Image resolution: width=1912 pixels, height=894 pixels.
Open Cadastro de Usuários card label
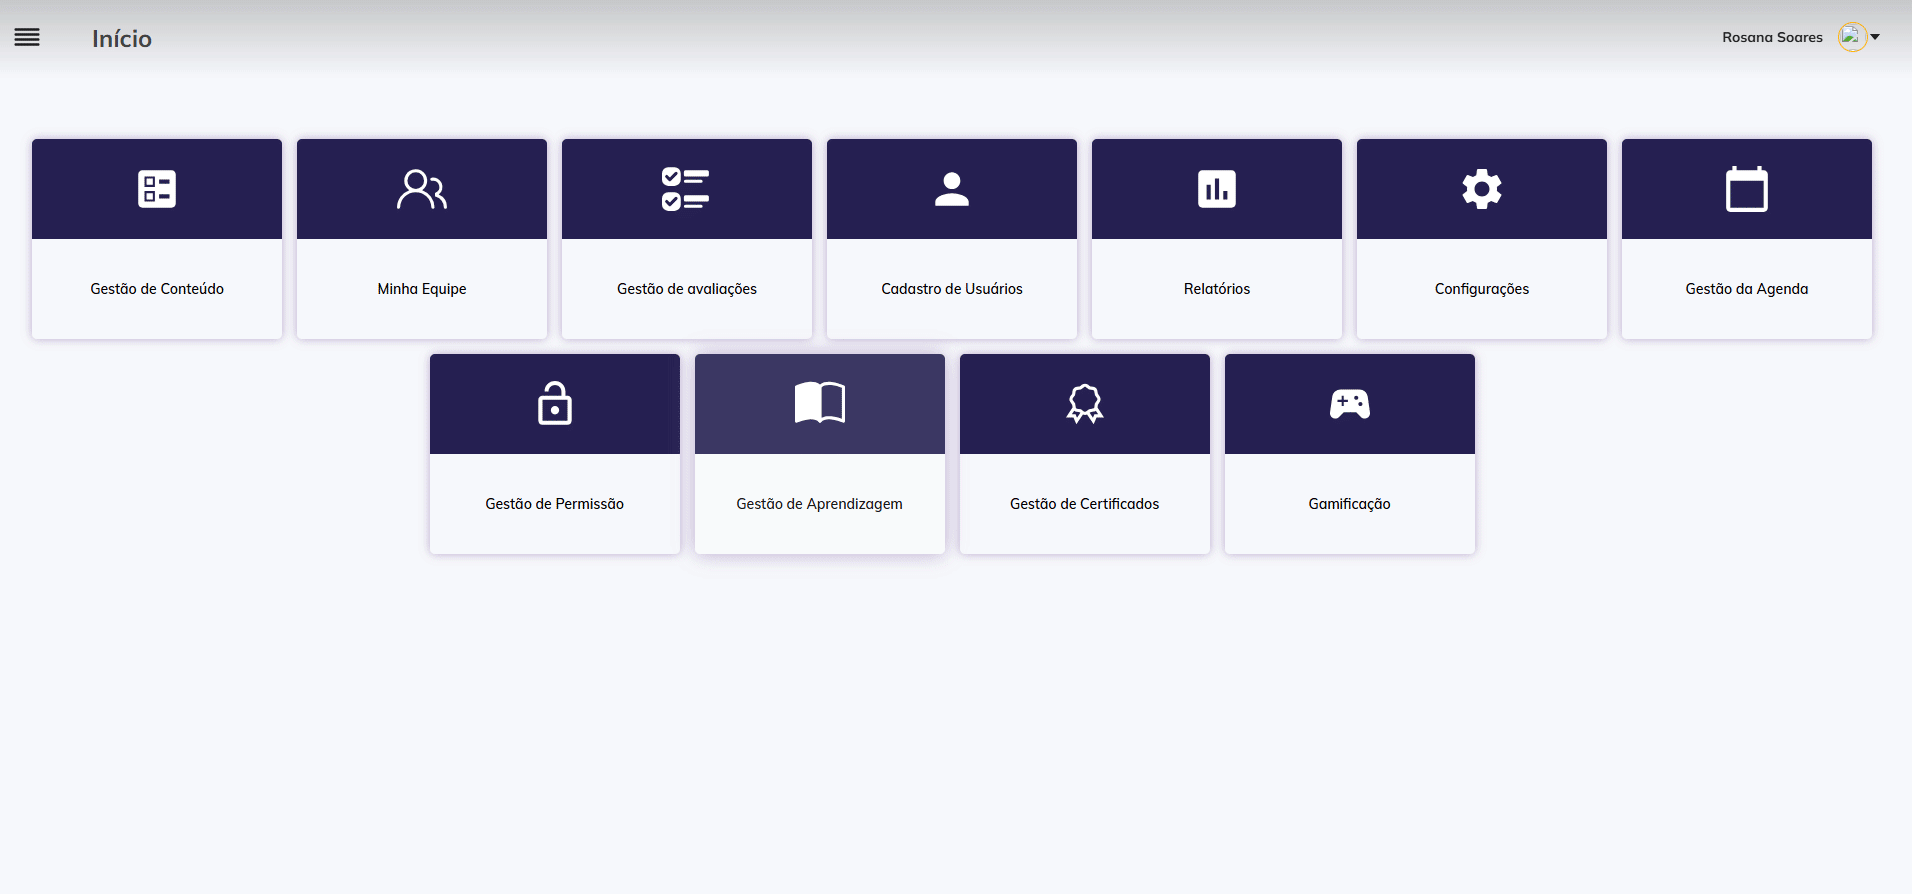coord(952,289)
